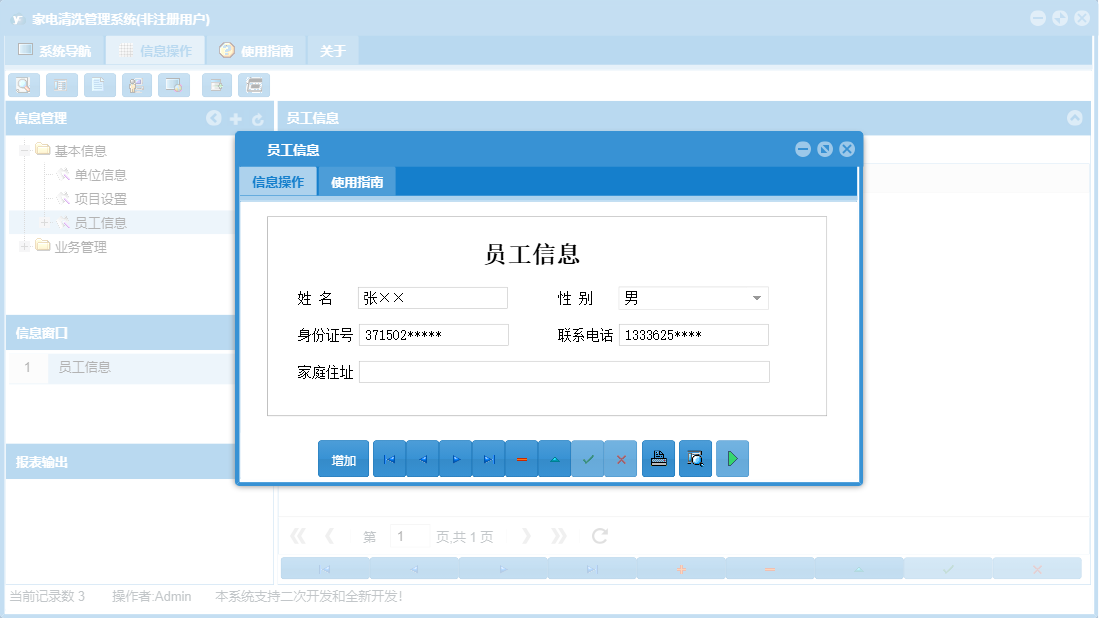Collapse the 员工信息 panel using chevron

(1075, 118)
